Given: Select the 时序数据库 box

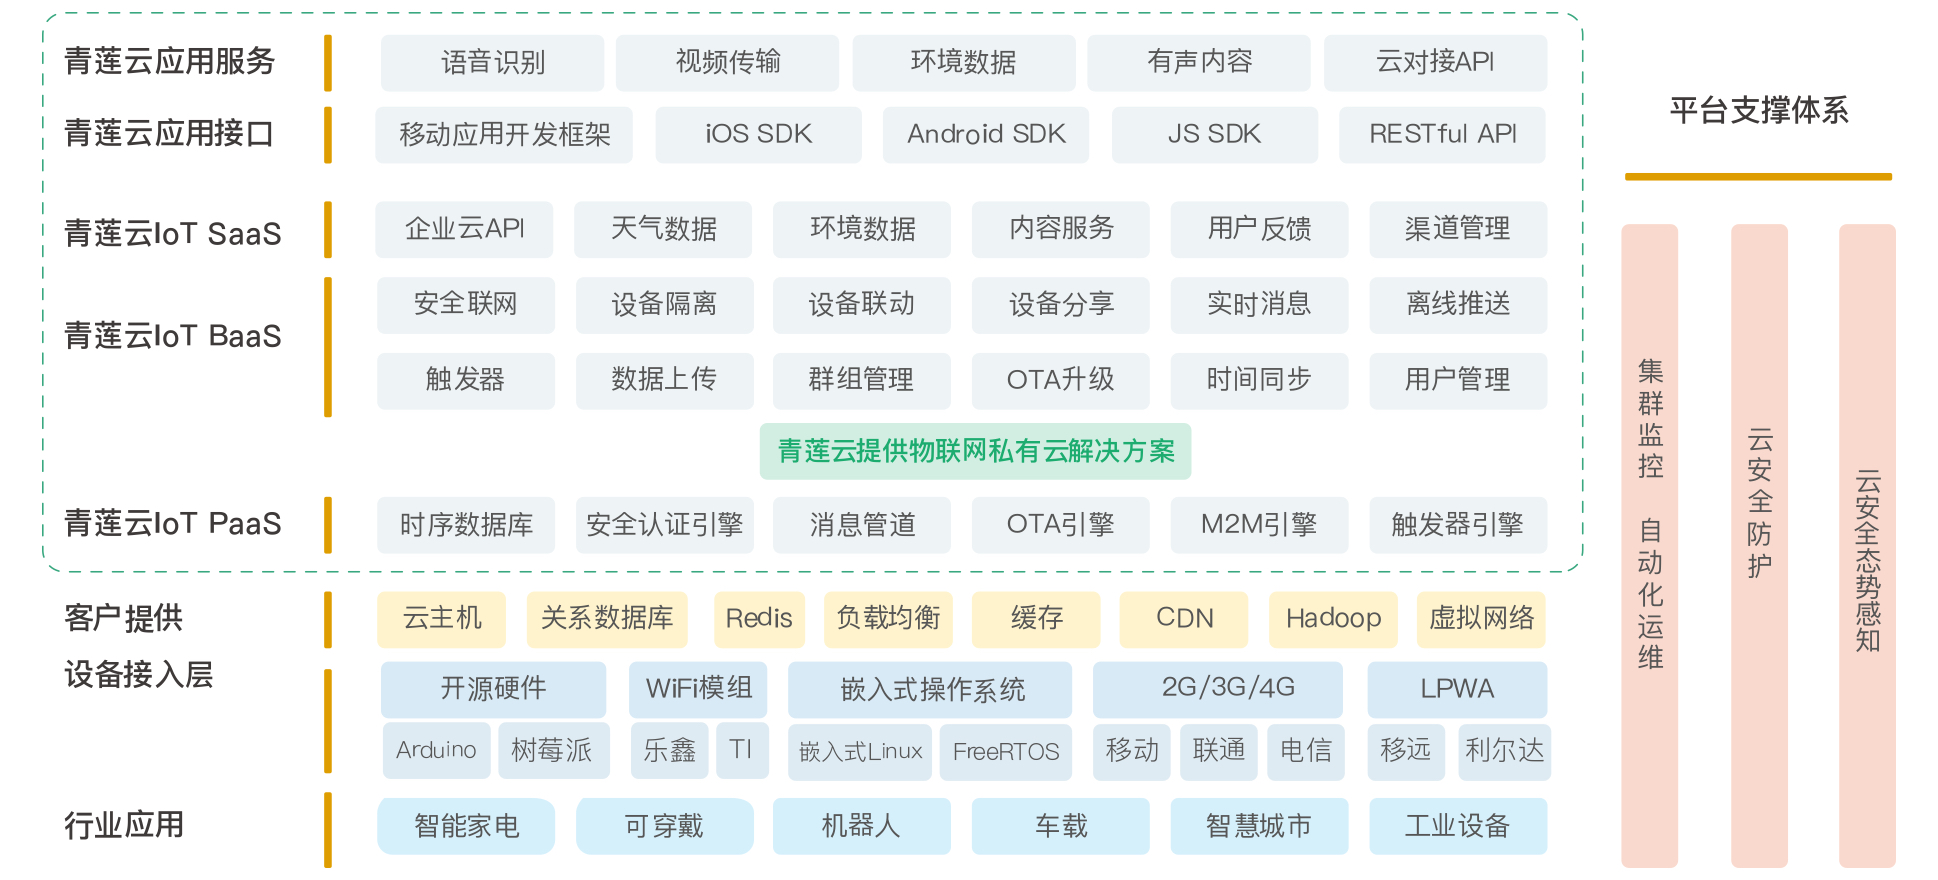Looking at the screenshot, I should tap(466, 525).
